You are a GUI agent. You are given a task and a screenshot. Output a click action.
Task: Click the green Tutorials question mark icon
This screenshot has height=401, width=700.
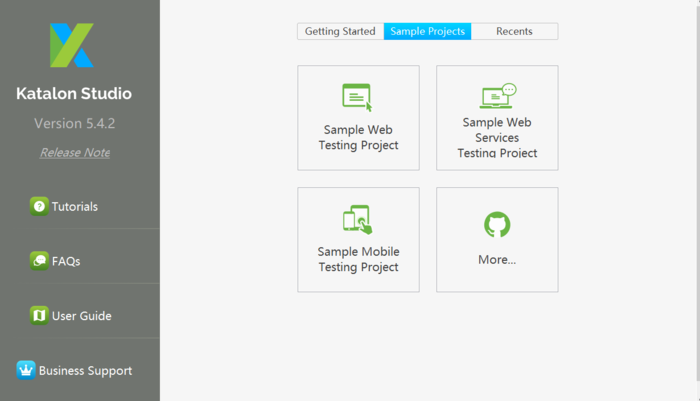pos(39,206)
